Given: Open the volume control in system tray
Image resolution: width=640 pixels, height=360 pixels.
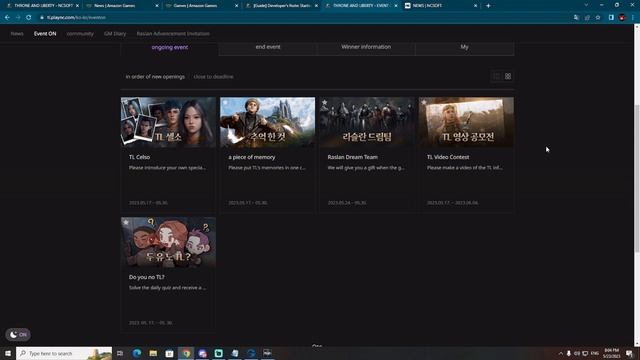Looking at the screenshot, I should coord(577,353).
